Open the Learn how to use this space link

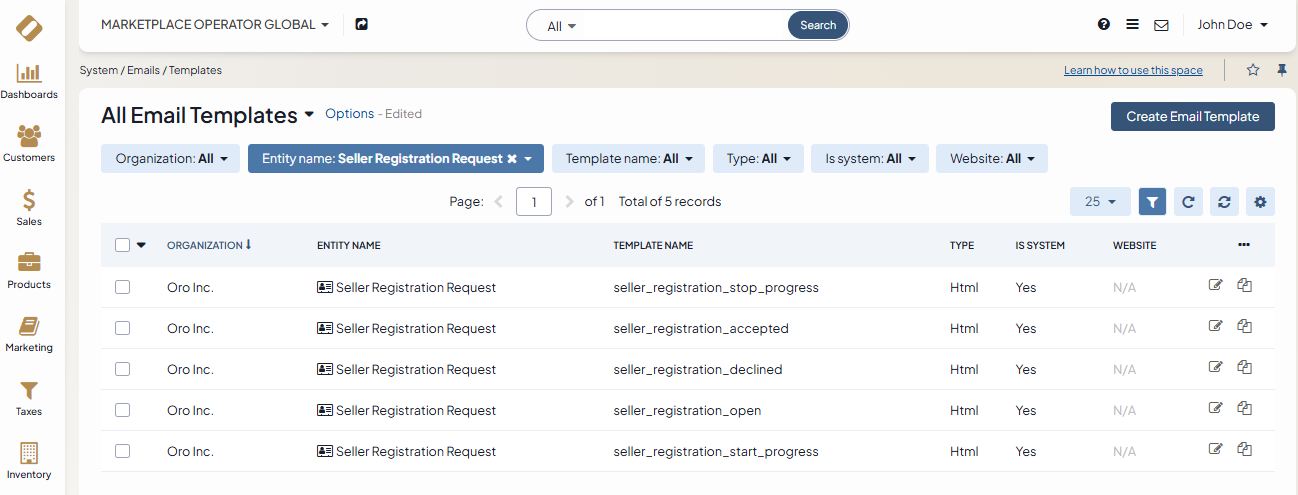coord(1133,70)
